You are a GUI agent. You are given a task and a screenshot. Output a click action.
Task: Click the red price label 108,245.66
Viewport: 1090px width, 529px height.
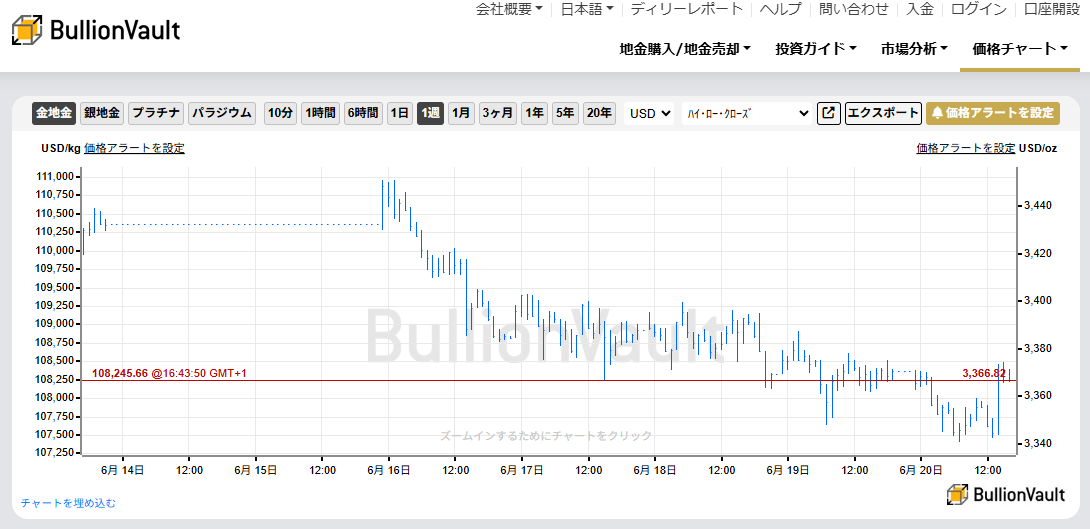coord(120,373)
